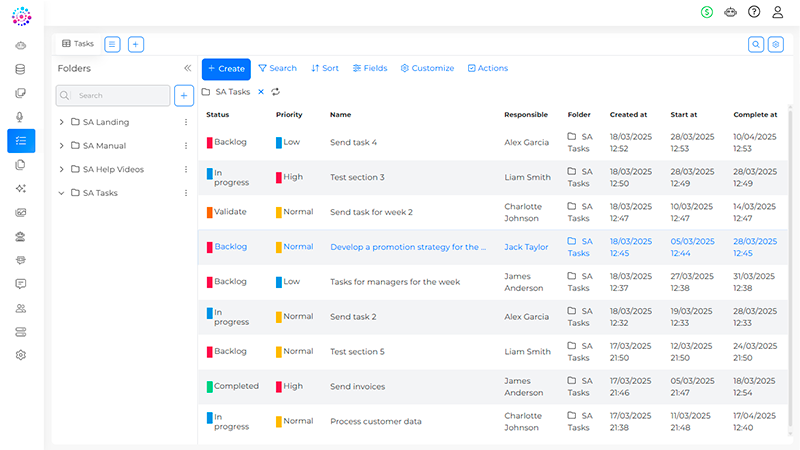Click the list view icon beside Tasks tab
800x450 pixels.
point(112,44)
